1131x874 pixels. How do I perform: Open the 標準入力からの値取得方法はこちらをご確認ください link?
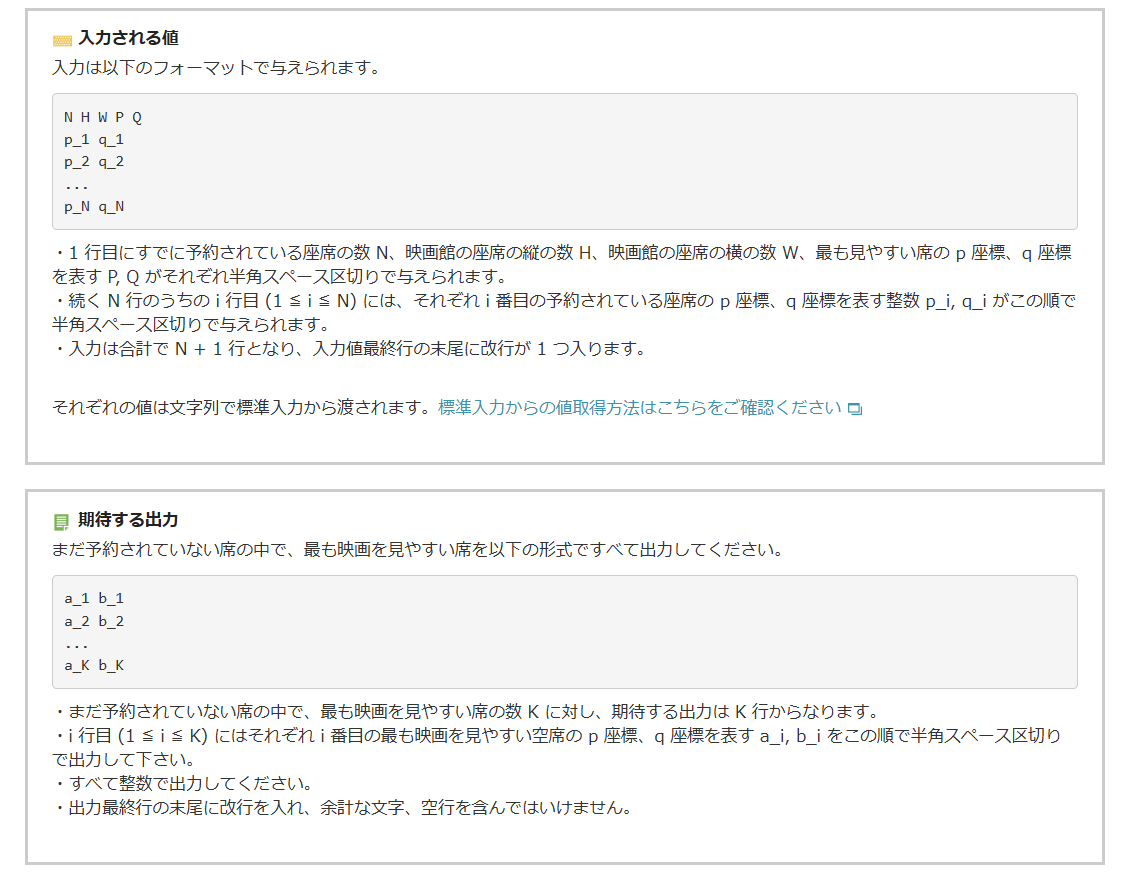pos(640,408)
